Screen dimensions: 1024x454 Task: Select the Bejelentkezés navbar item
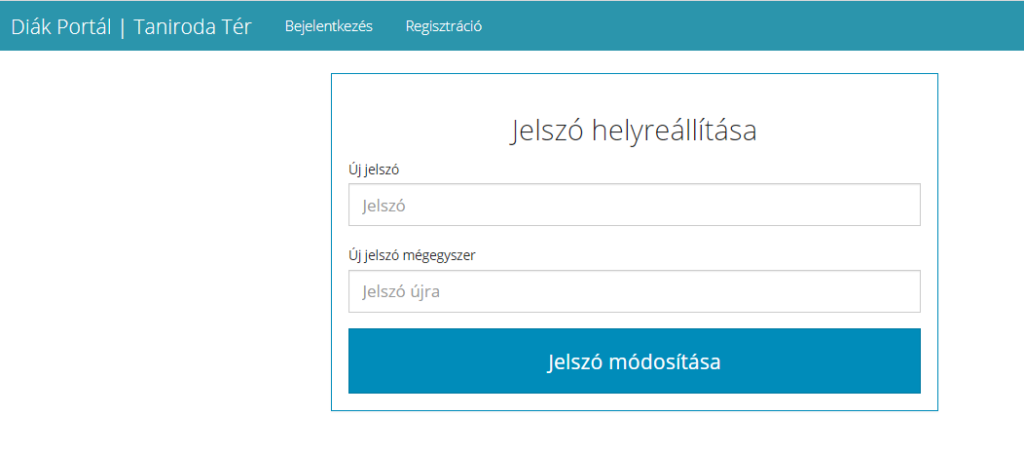tap(328, 27)
